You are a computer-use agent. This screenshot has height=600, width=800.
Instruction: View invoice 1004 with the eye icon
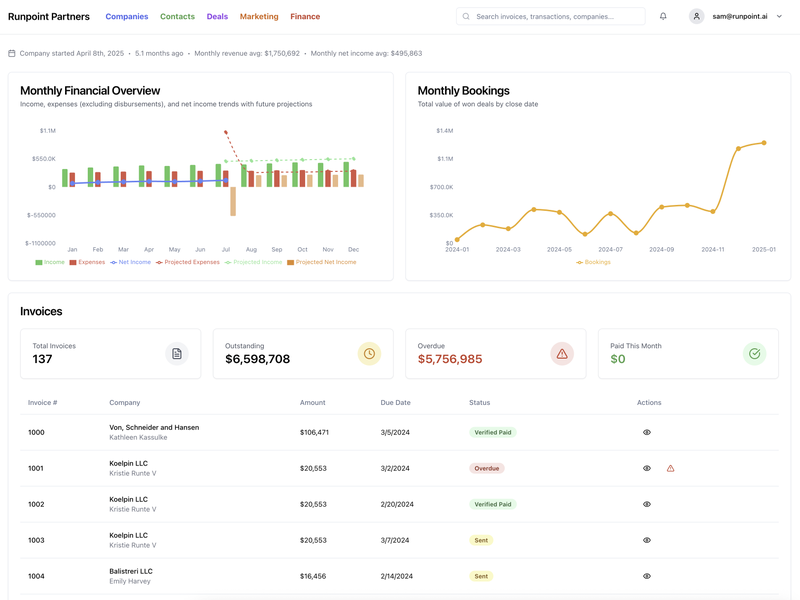(x=646, y=576)
